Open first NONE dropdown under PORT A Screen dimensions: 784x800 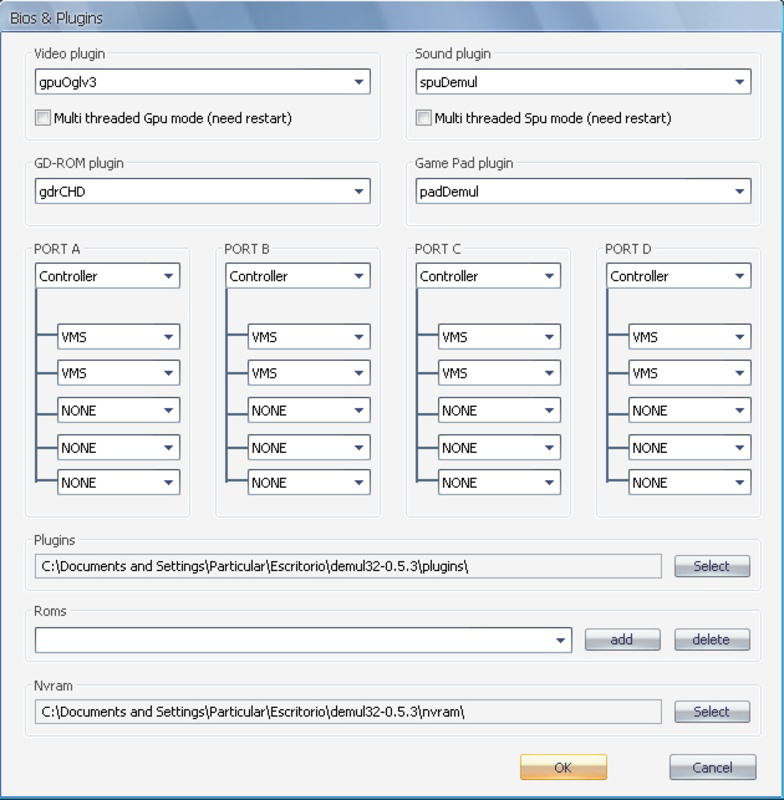tap(118, 410)
